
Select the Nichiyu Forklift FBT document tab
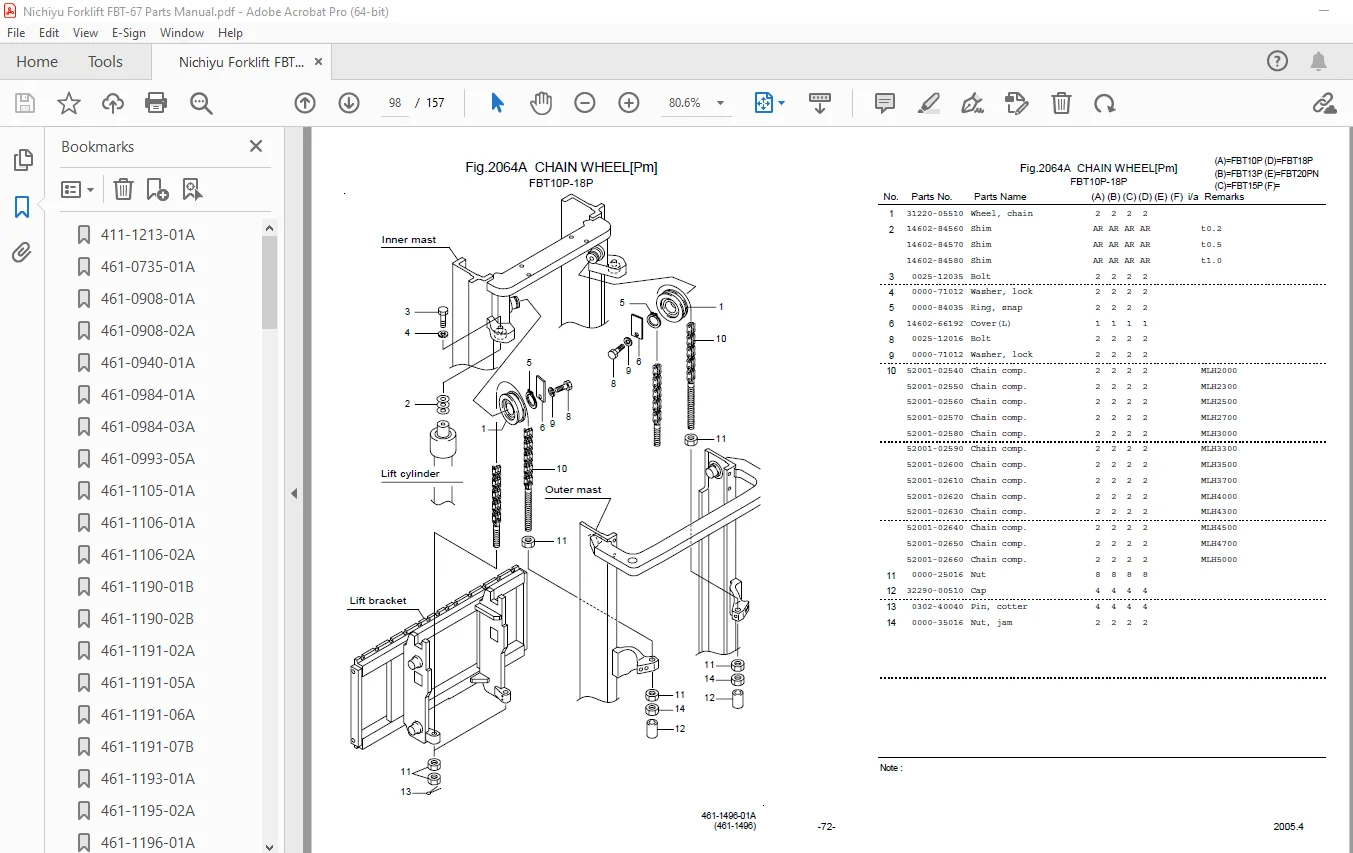point(242,62)
